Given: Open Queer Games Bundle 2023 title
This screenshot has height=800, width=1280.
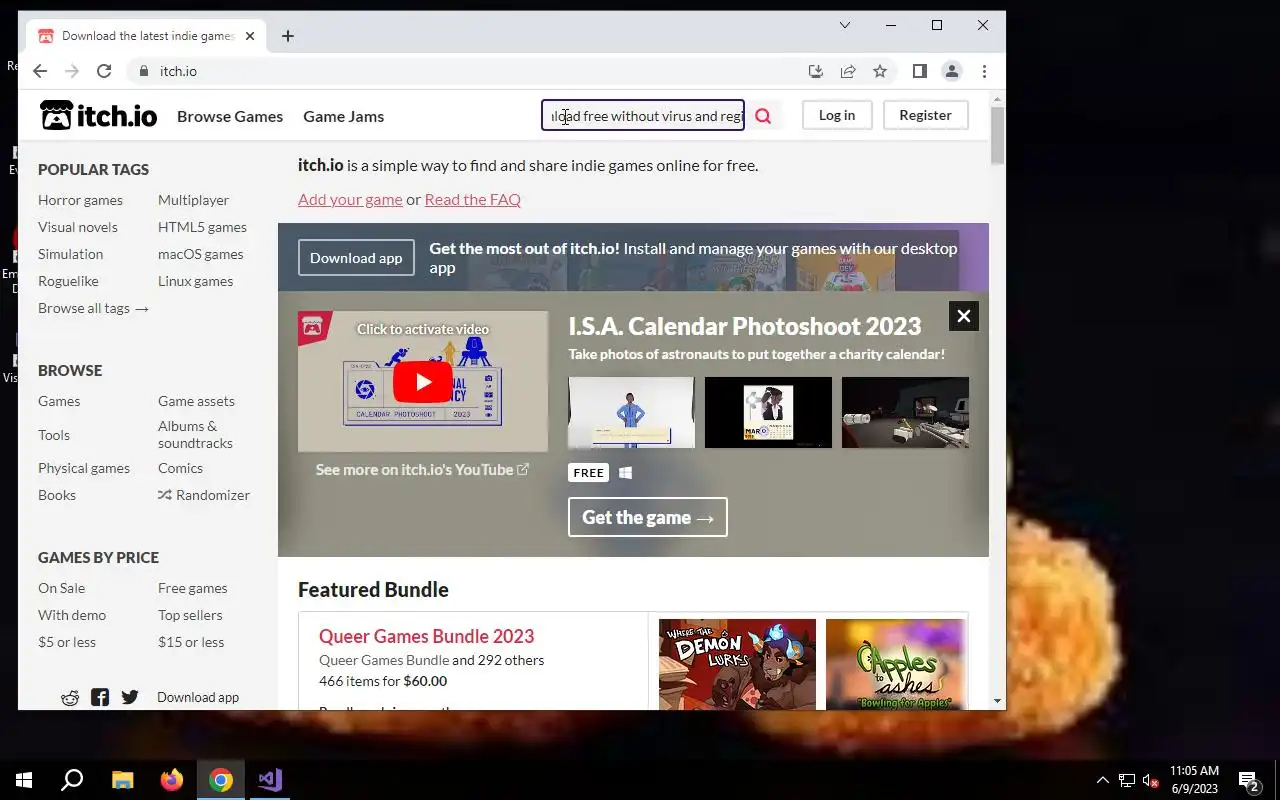Looking at the screenshot, I should [426, 636].
